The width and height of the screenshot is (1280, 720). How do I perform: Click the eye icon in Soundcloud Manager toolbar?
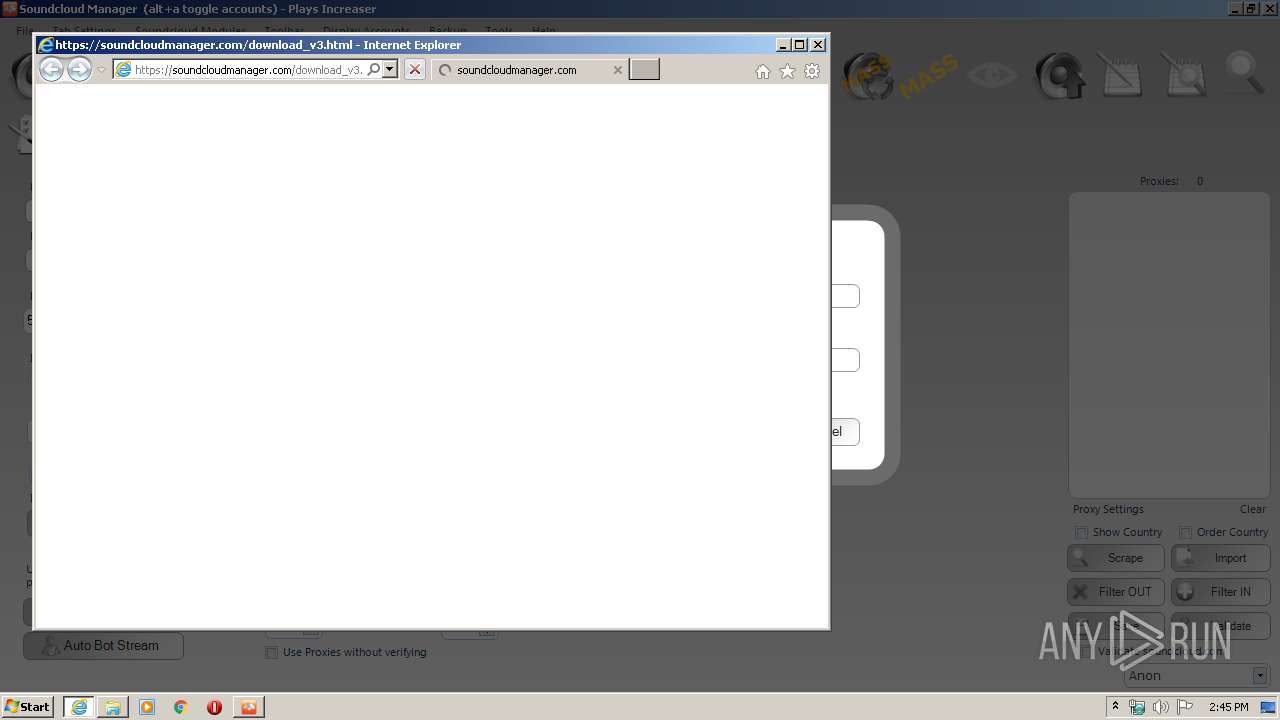992,75
